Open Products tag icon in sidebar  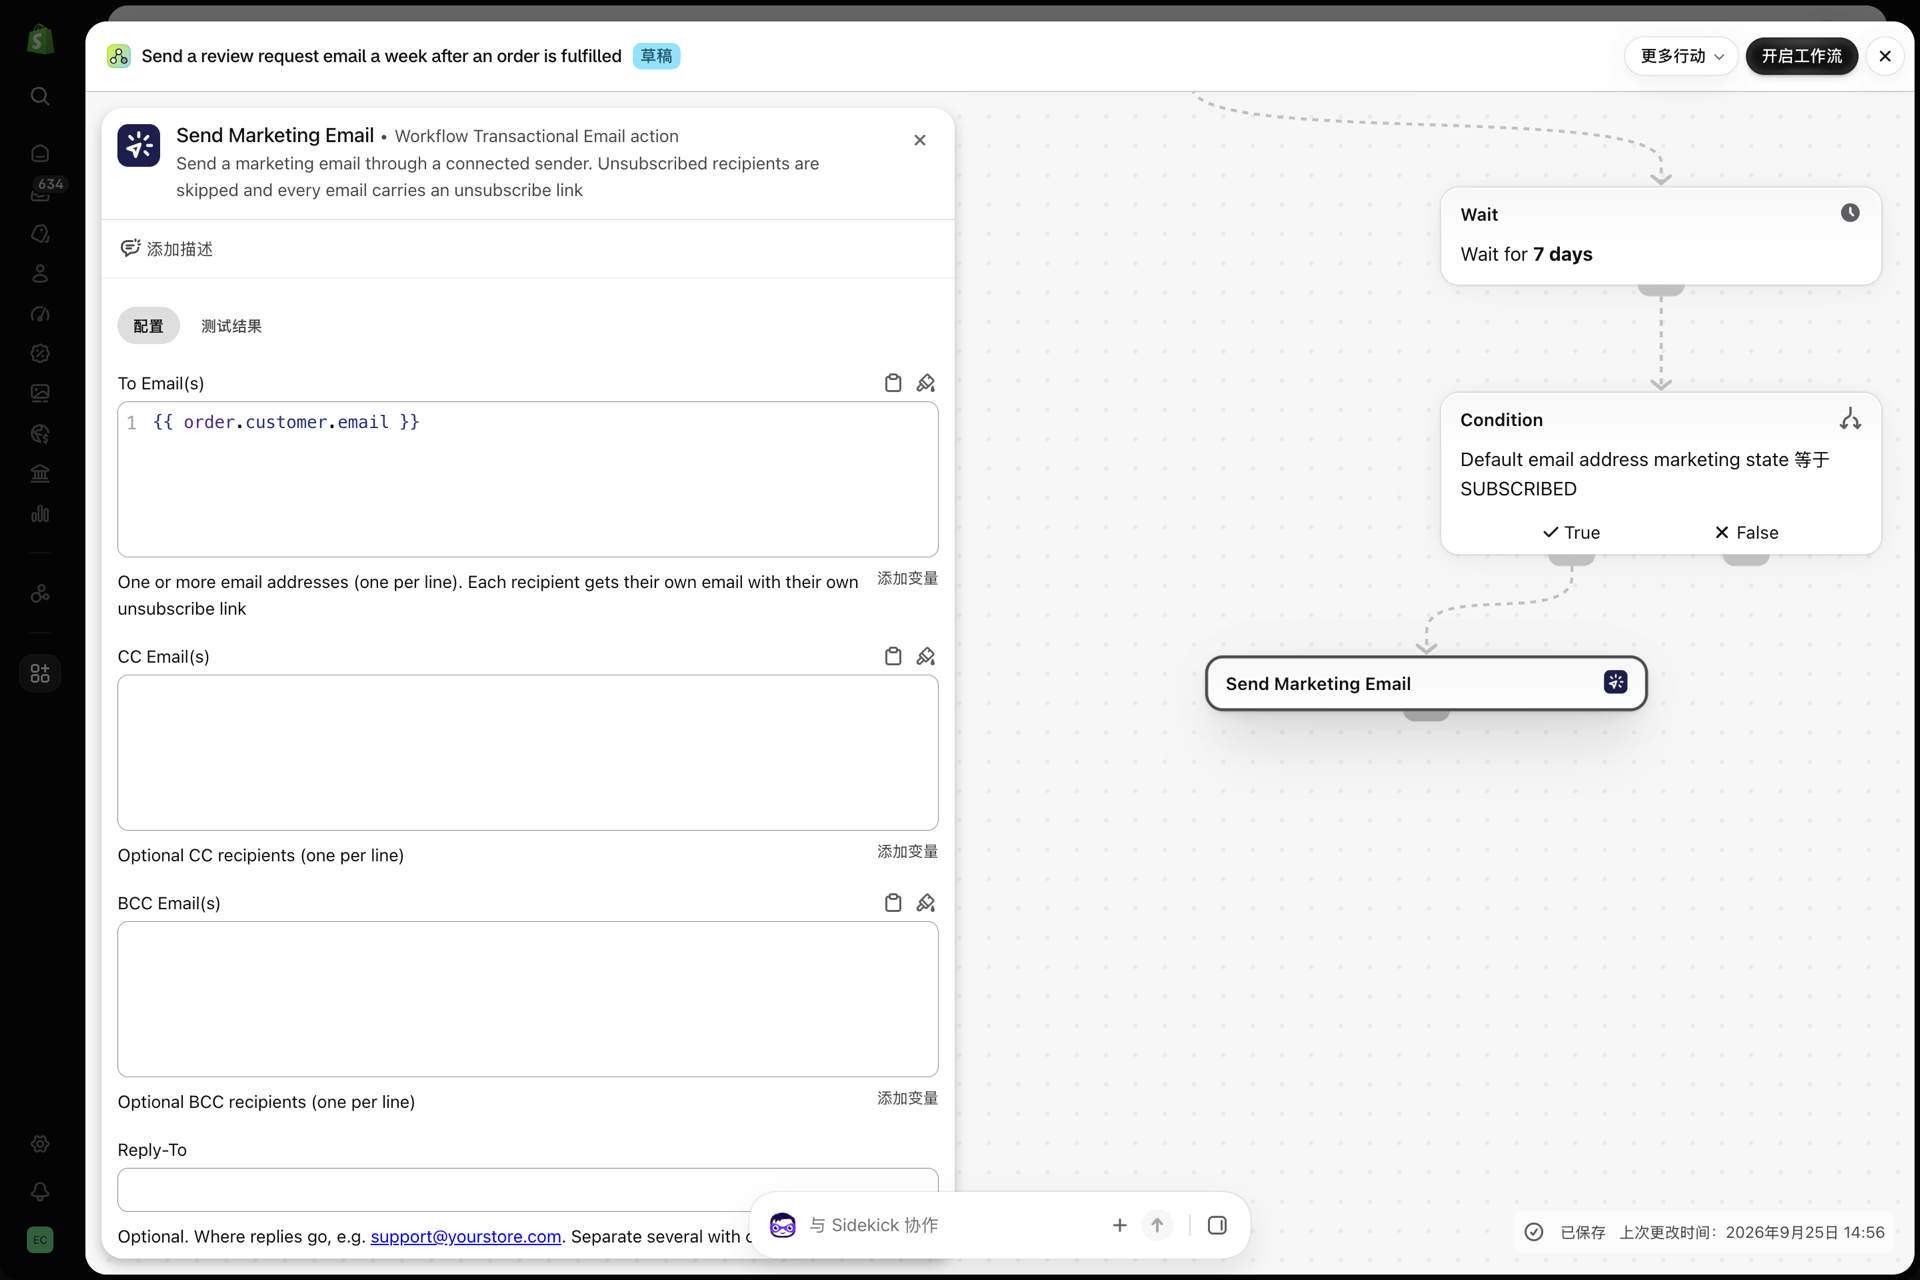tap(40, 233)
